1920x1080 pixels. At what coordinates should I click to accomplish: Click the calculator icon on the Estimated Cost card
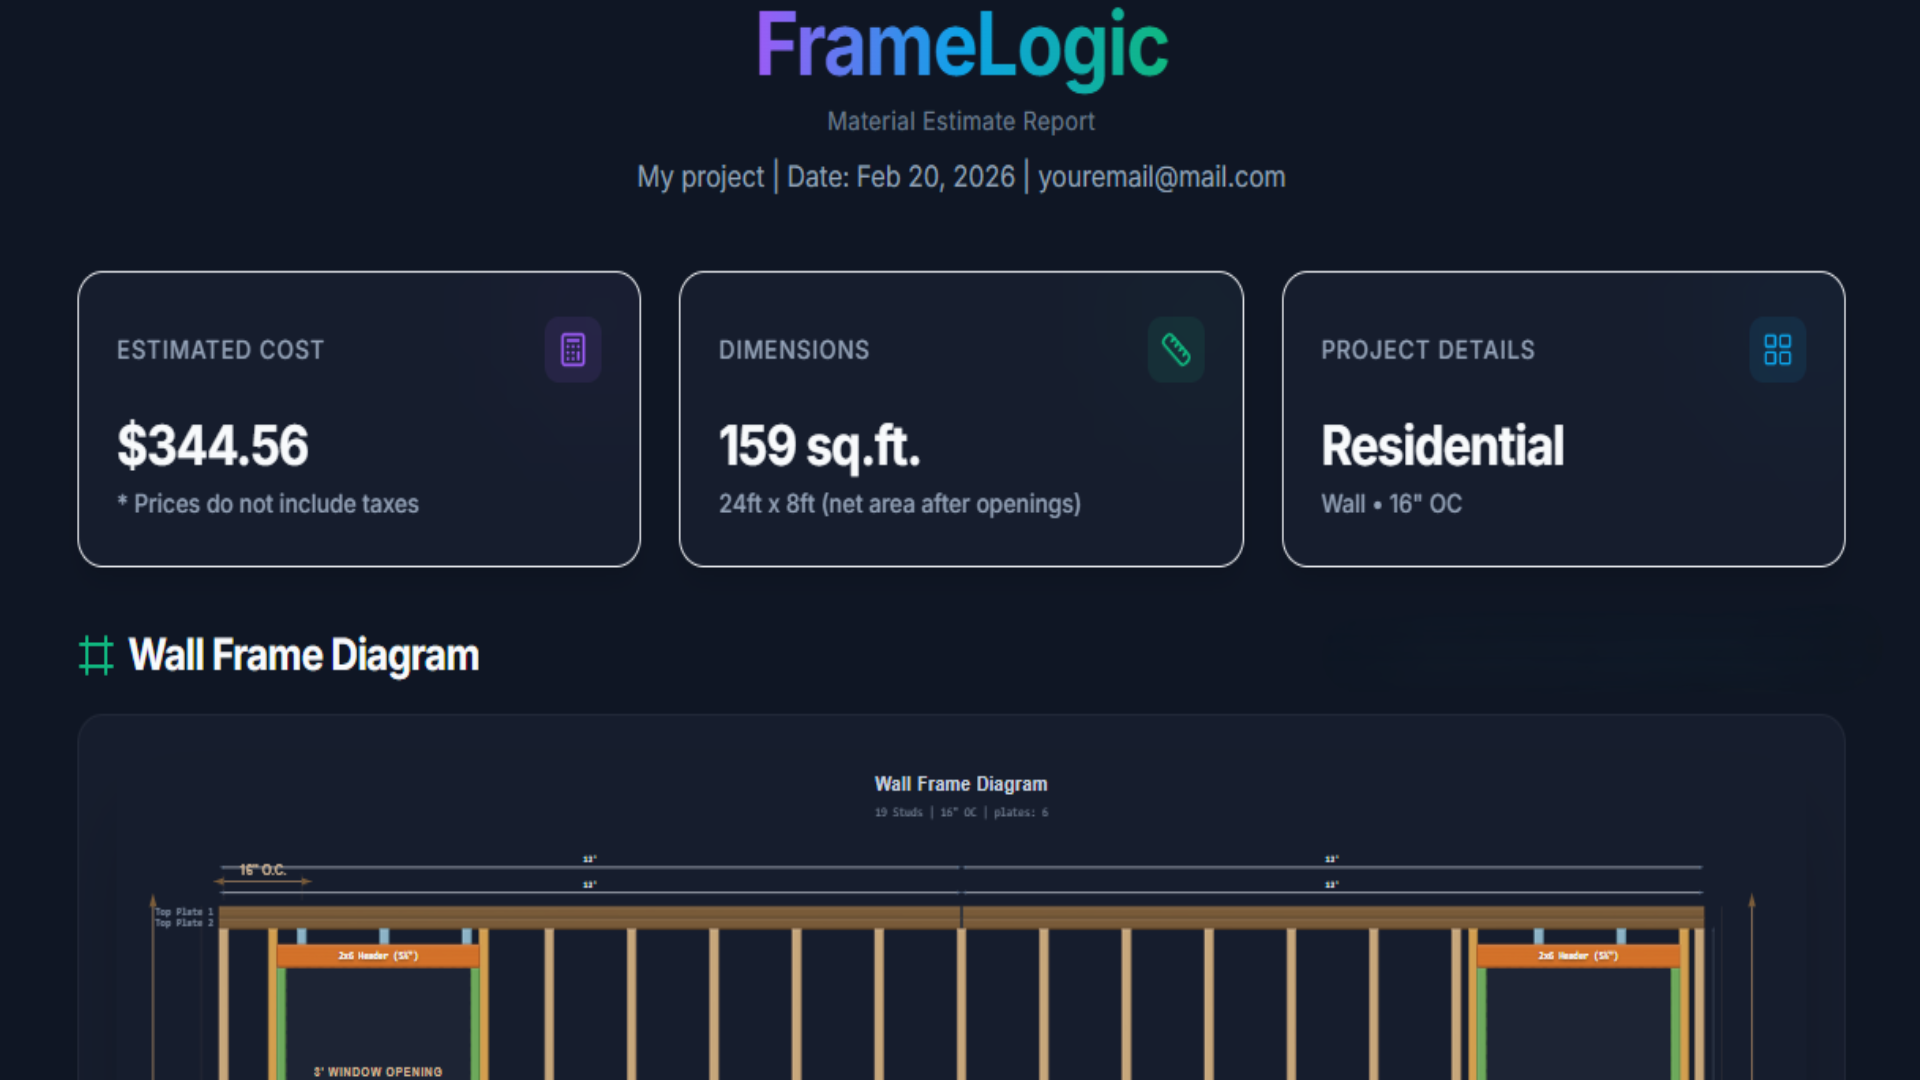[572, 349]
